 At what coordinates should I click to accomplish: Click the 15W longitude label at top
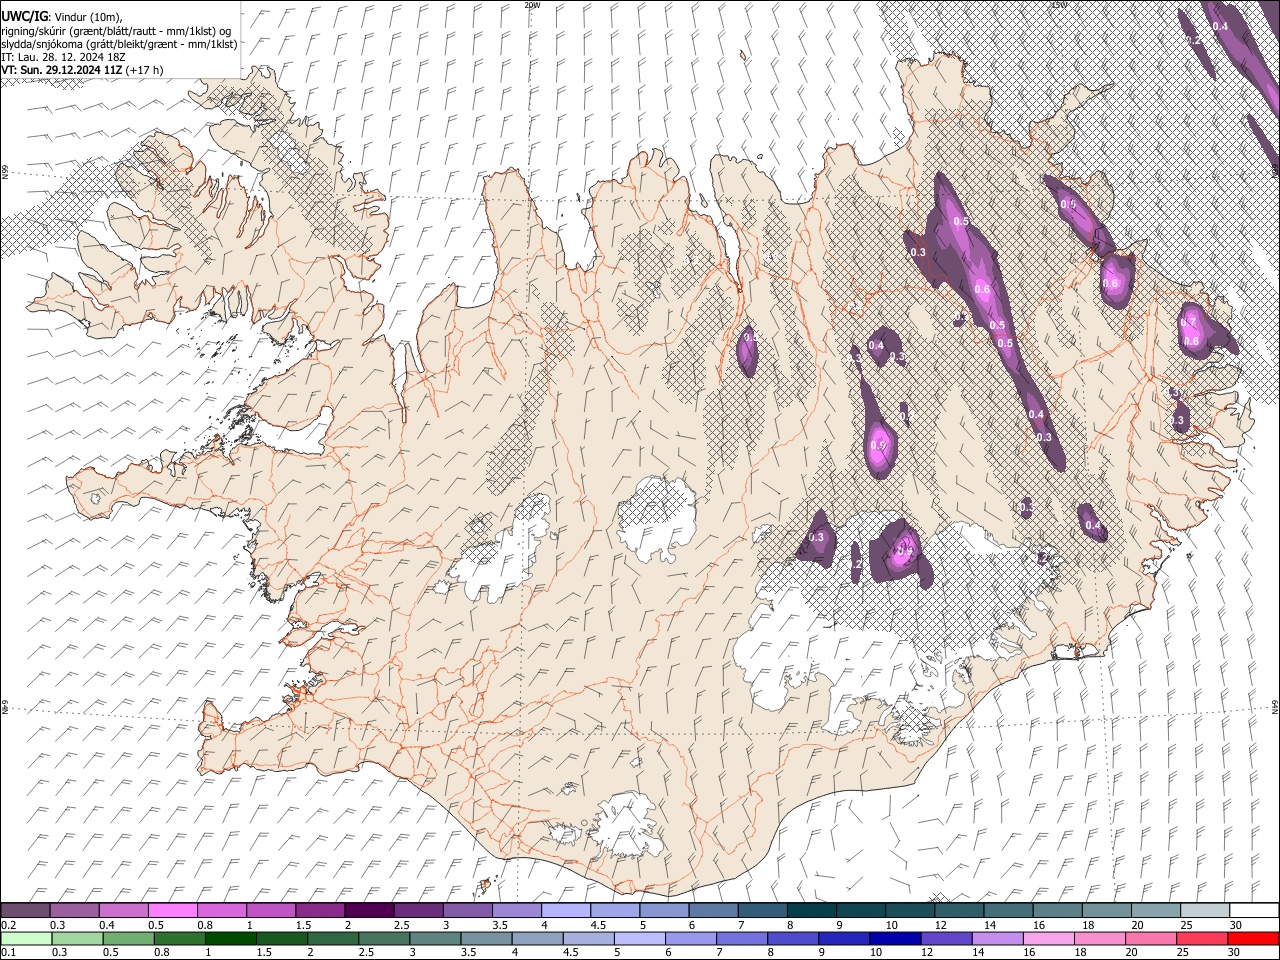pos(1060,5)
